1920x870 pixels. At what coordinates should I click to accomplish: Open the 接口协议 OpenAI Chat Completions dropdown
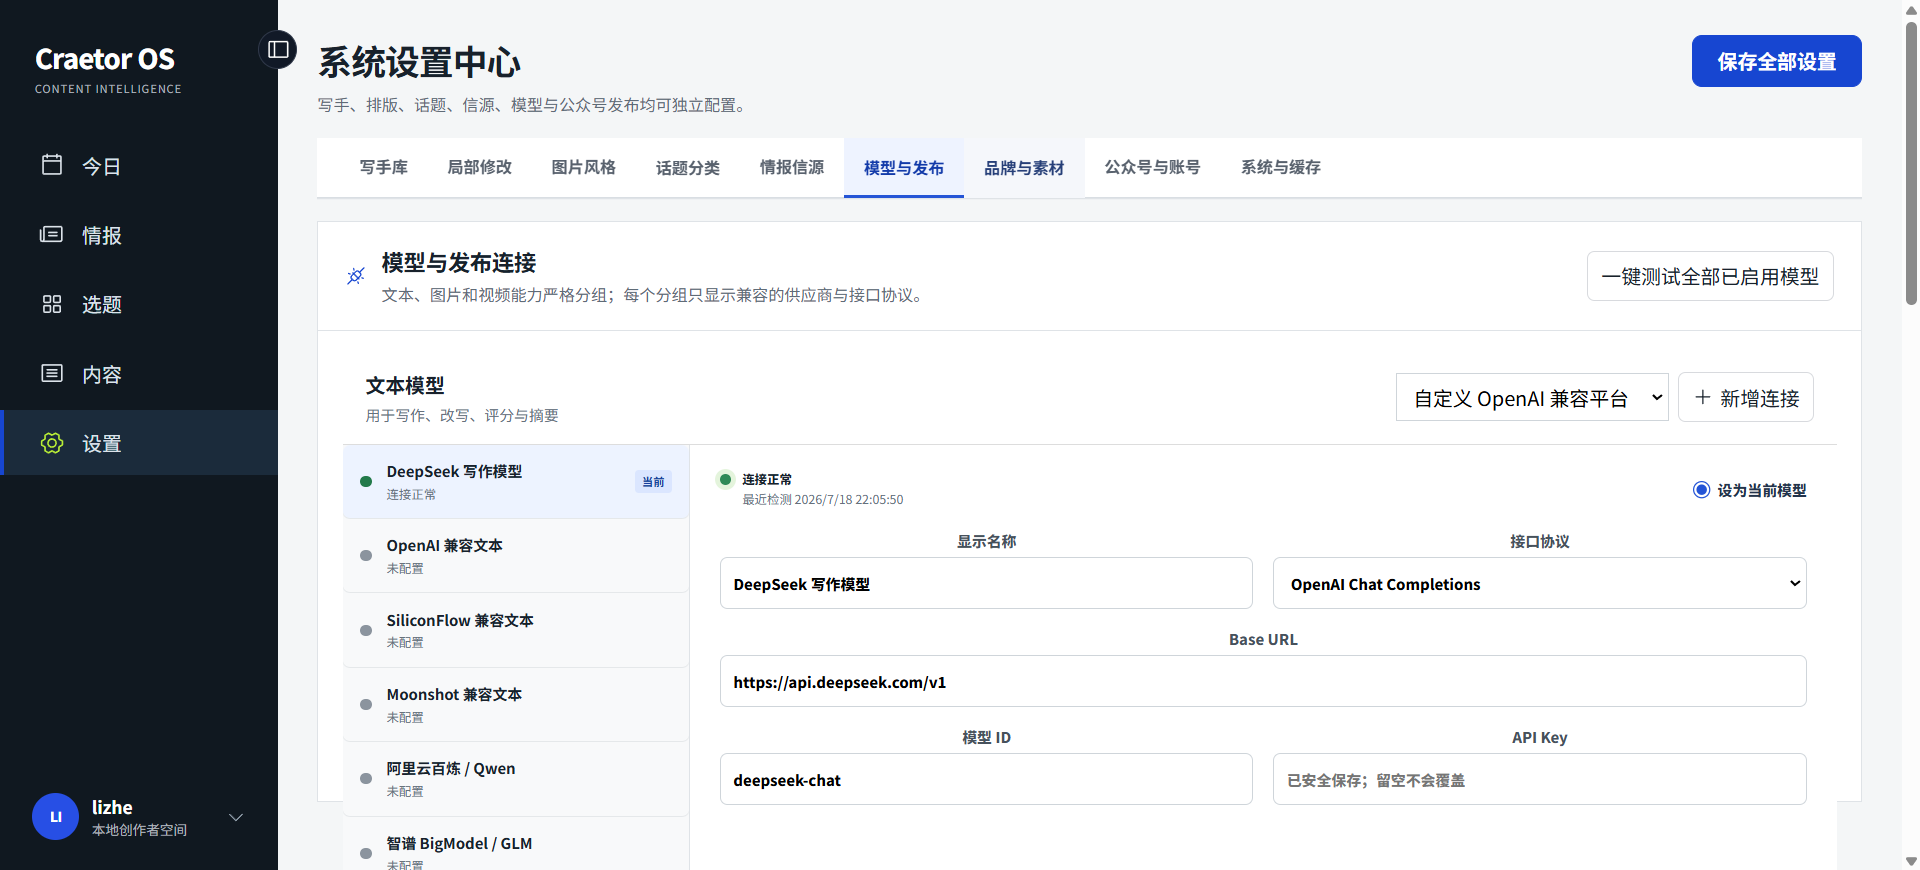(x=1539, y=584)
